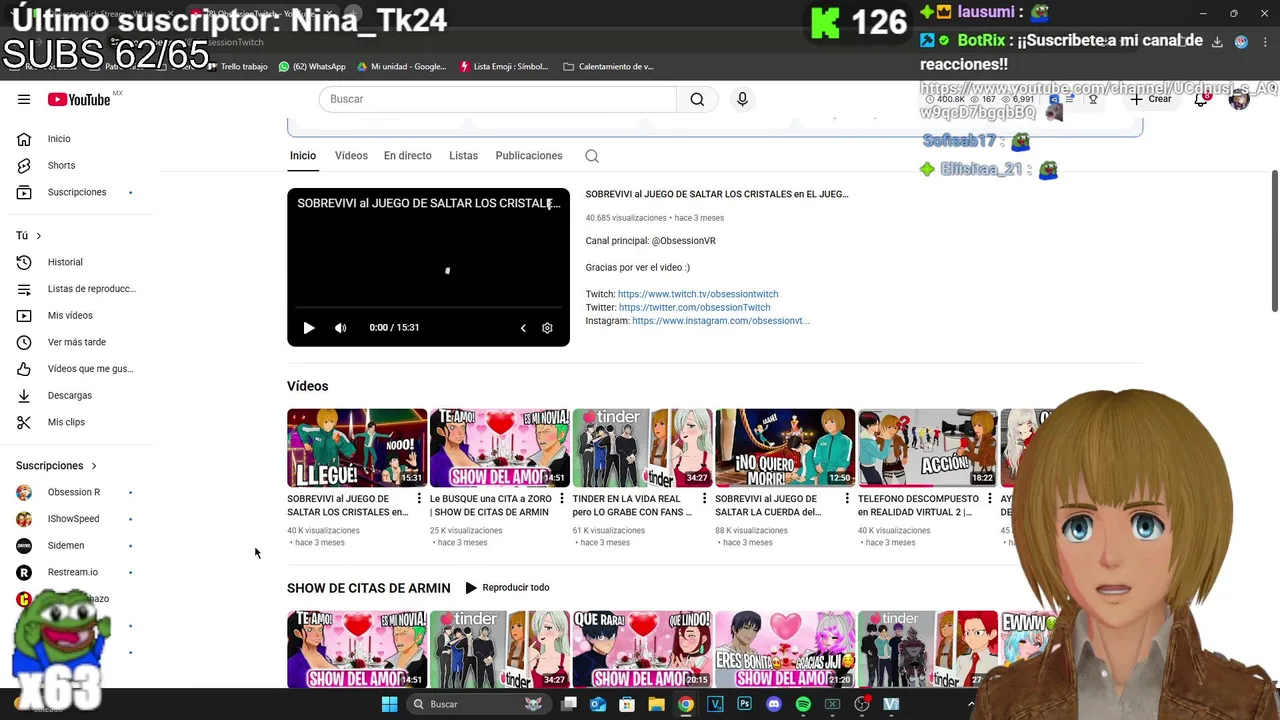Image resolution: width=1280 pixels, height=720 pixels.
Task: Open options menu for ZORO cita video
Action: point(562,499)
